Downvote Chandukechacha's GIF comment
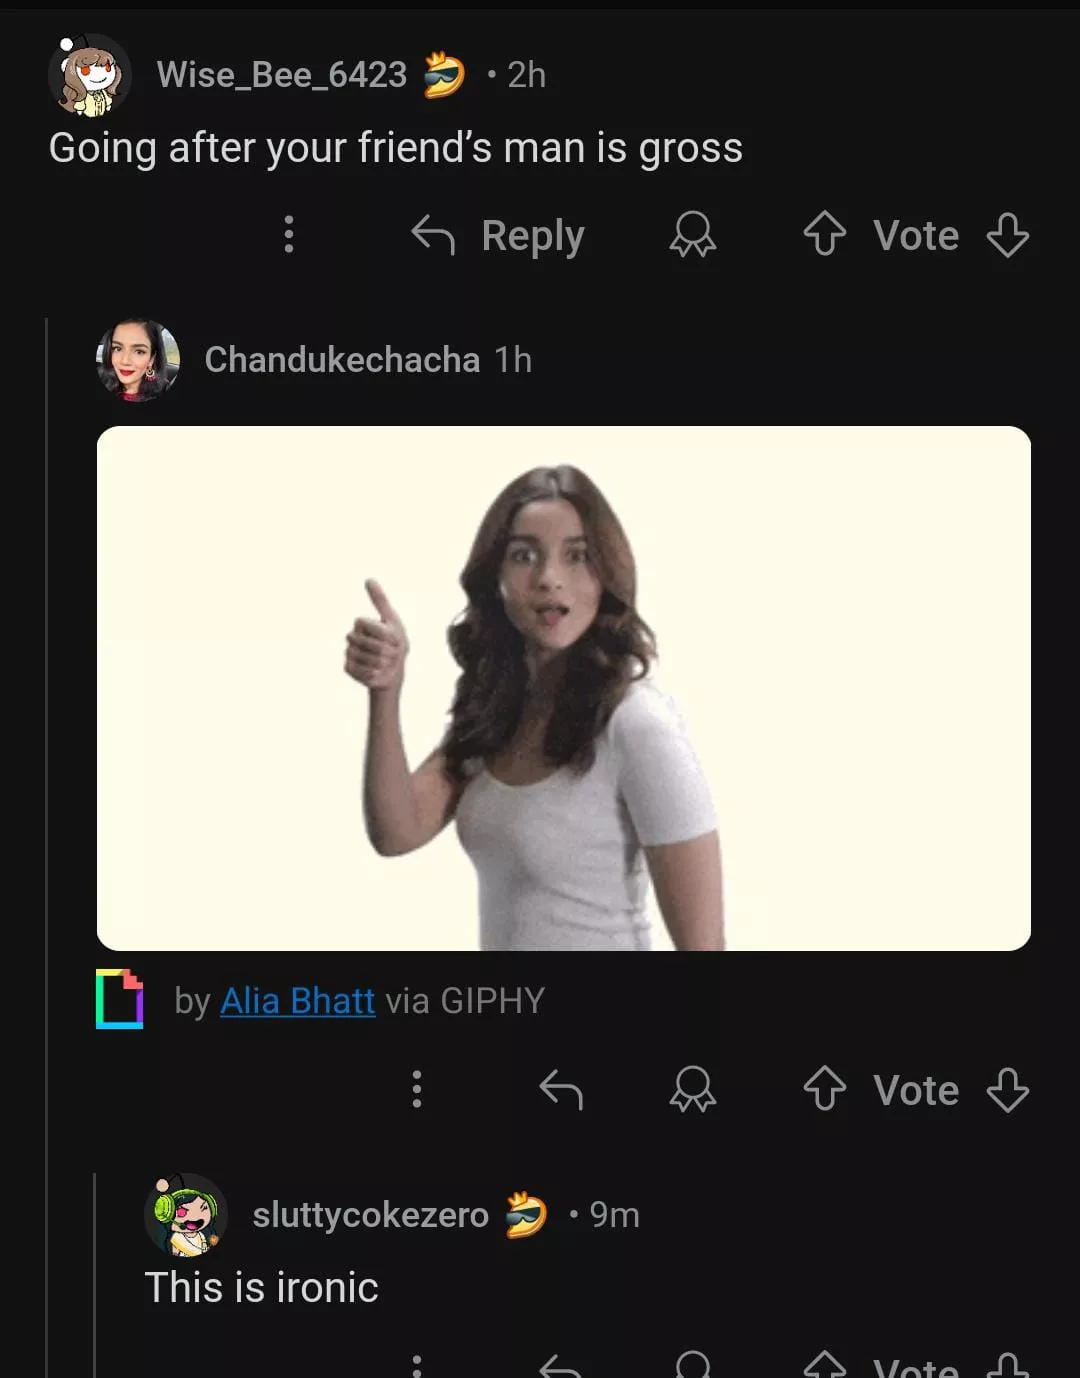Image resolution: width=1080 pixels, height=1378 pixels. (1007, 1089)
